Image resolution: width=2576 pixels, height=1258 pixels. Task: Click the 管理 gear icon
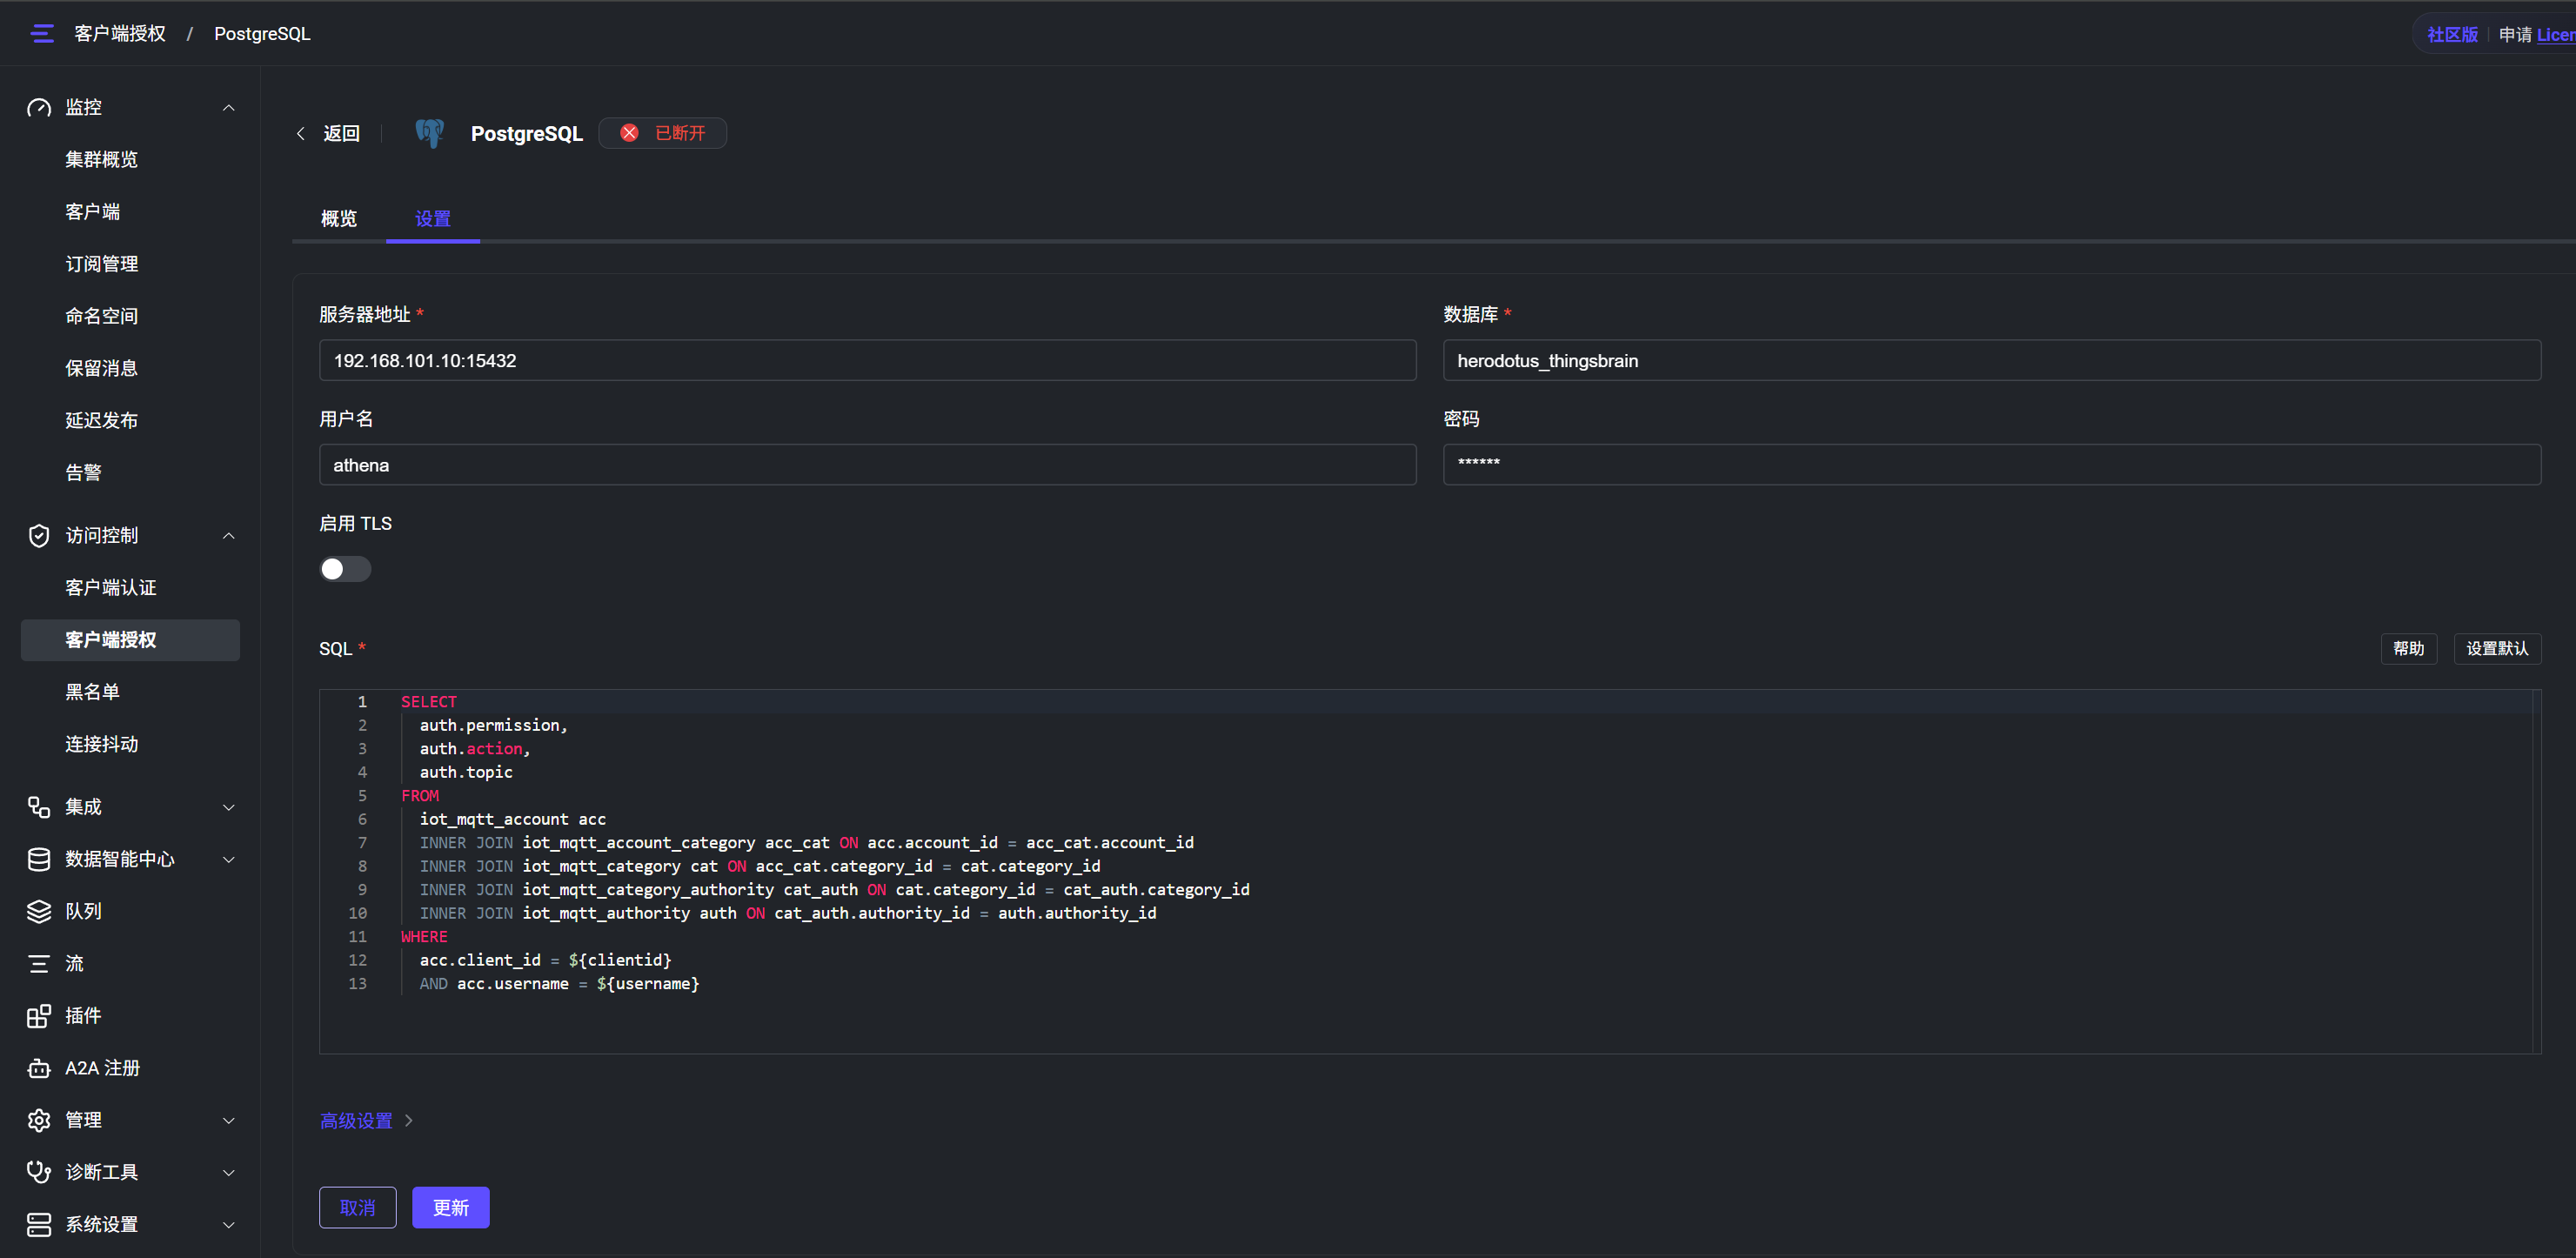click(39, 1120)
